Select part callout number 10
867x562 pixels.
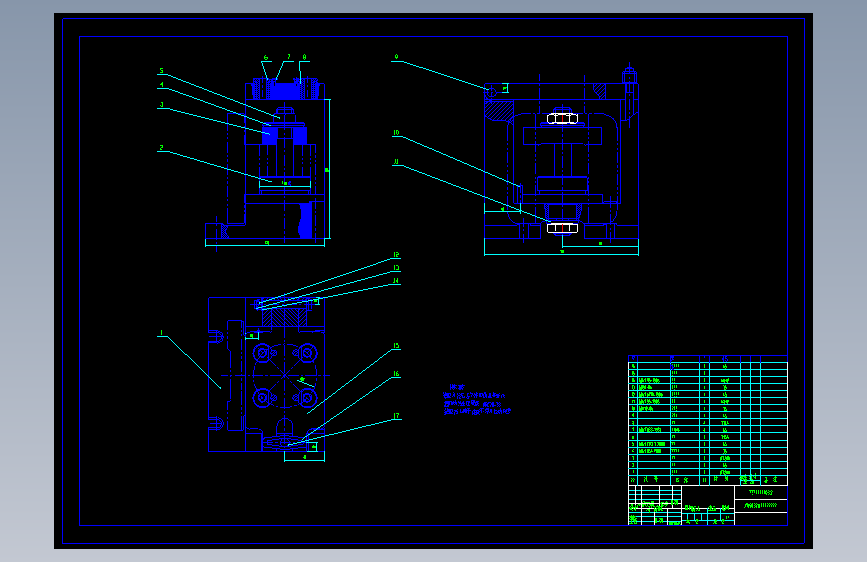tap(396, 133)
